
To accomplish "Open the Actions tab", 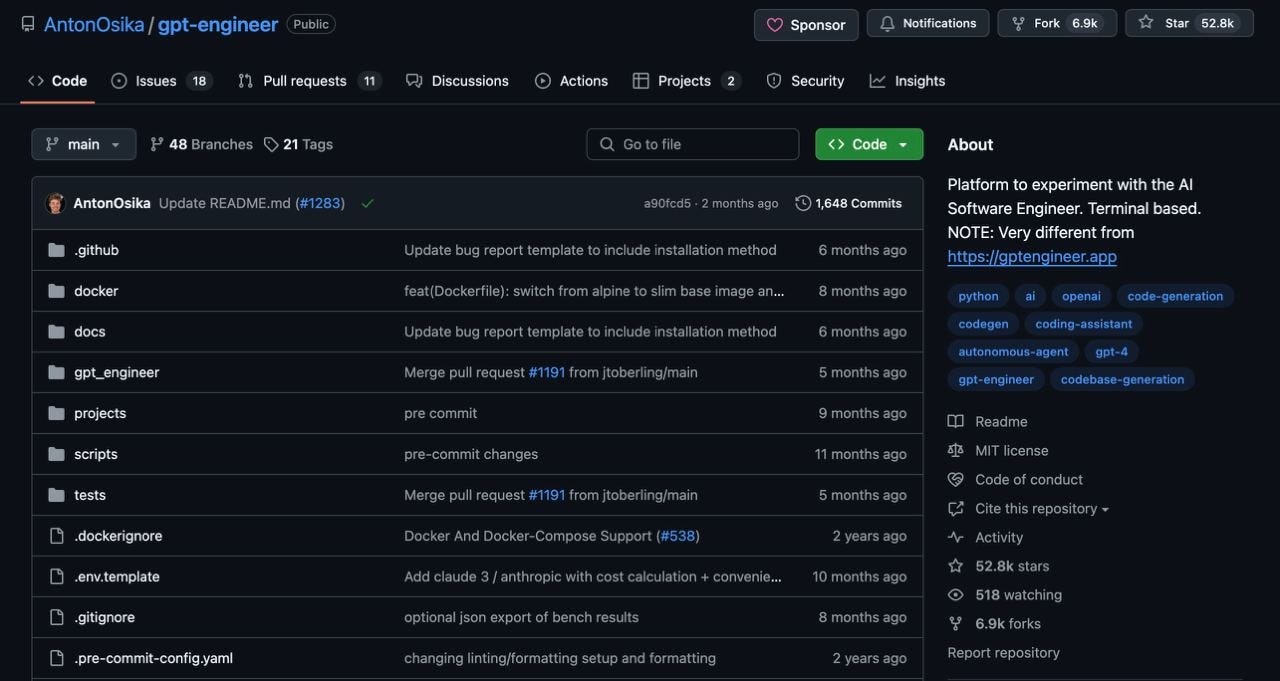I will click(x=572, y=81).
